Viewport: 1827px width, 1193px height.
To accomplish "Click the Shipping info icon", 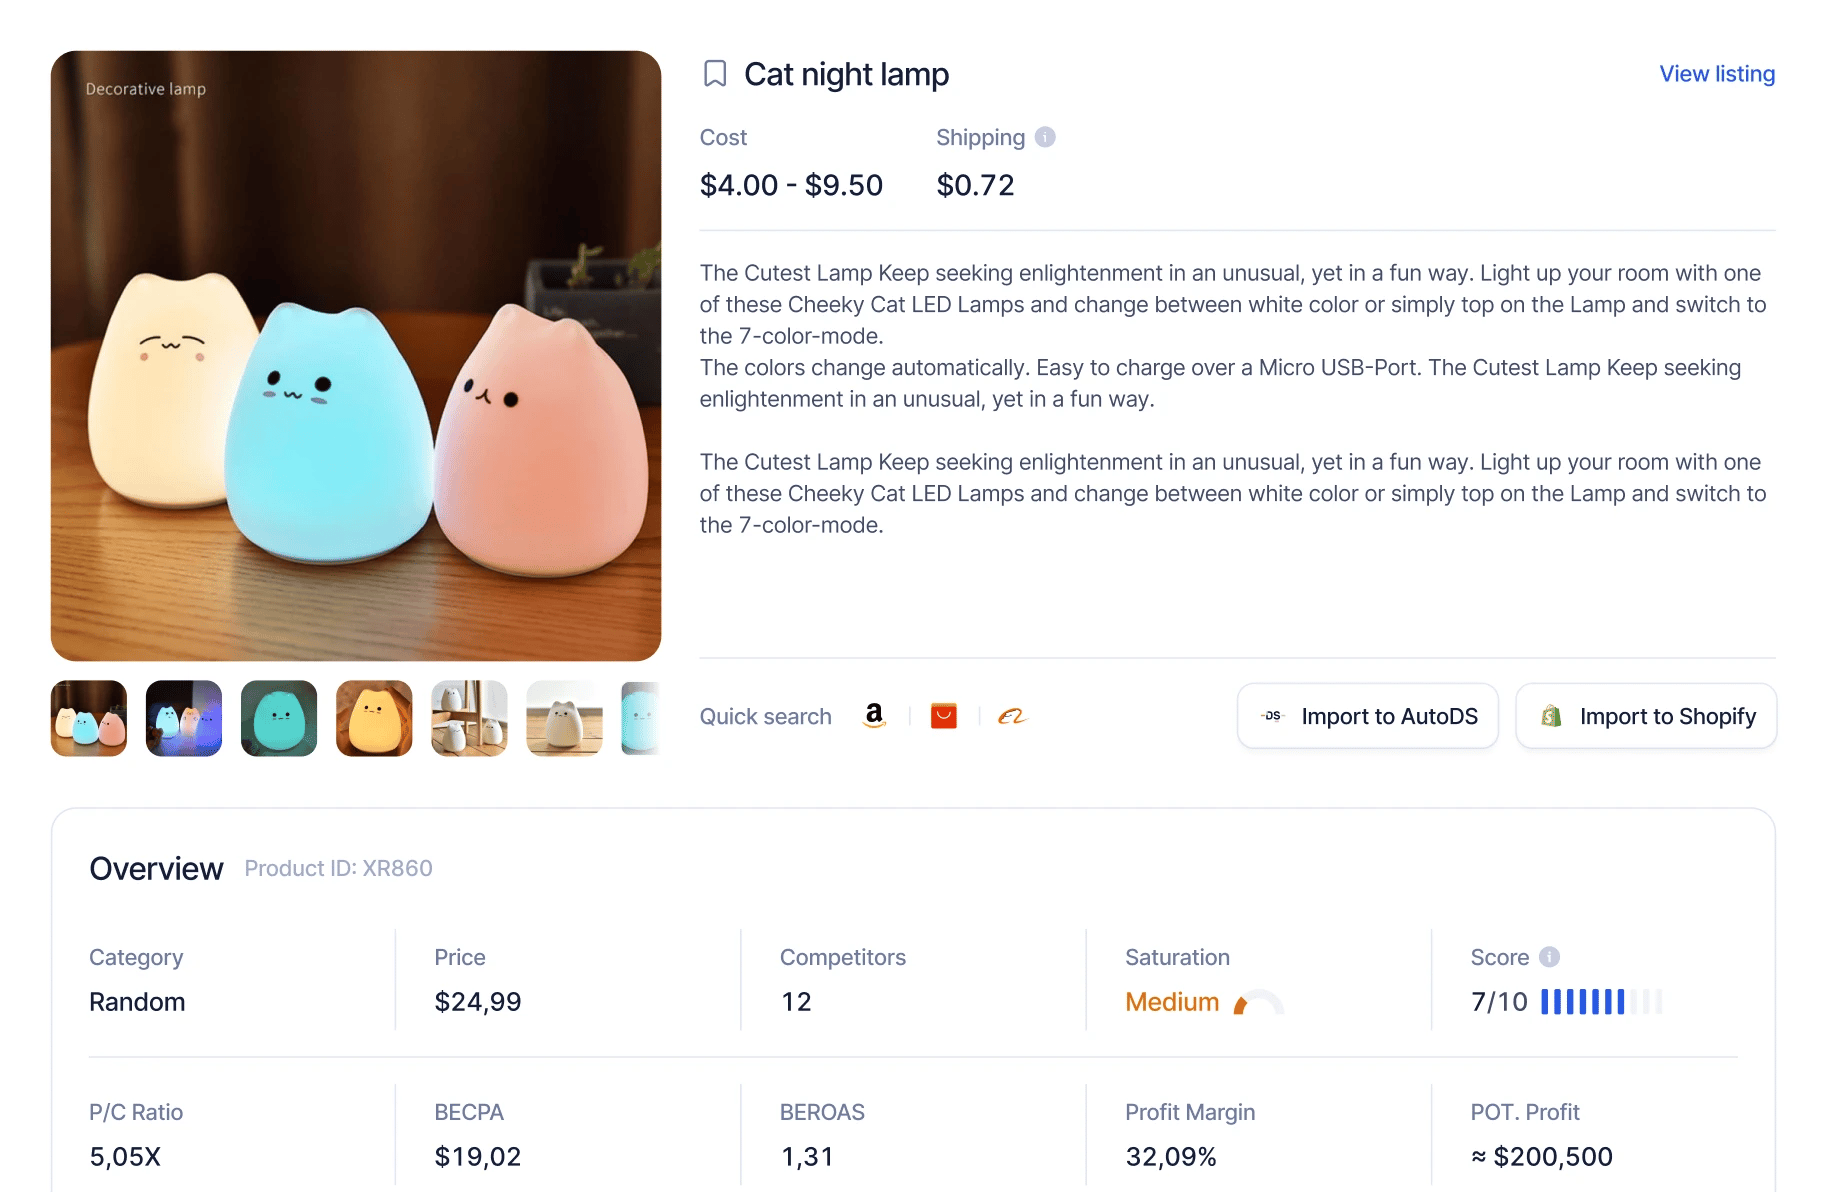I will (x=1045, y=138).
